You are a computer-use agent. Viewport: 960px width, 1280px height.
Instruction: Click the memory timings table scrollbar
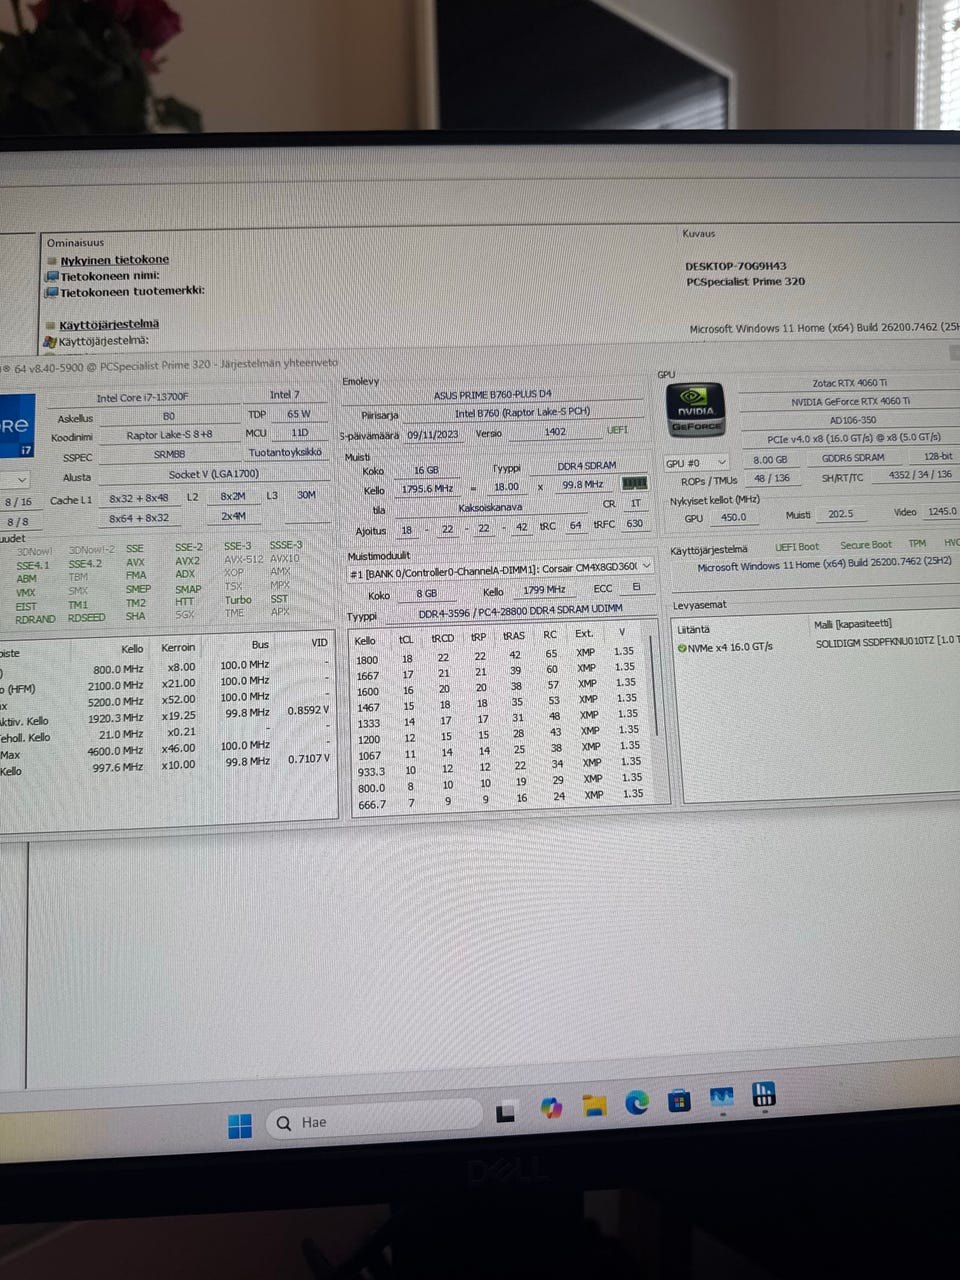click(657, 687)
